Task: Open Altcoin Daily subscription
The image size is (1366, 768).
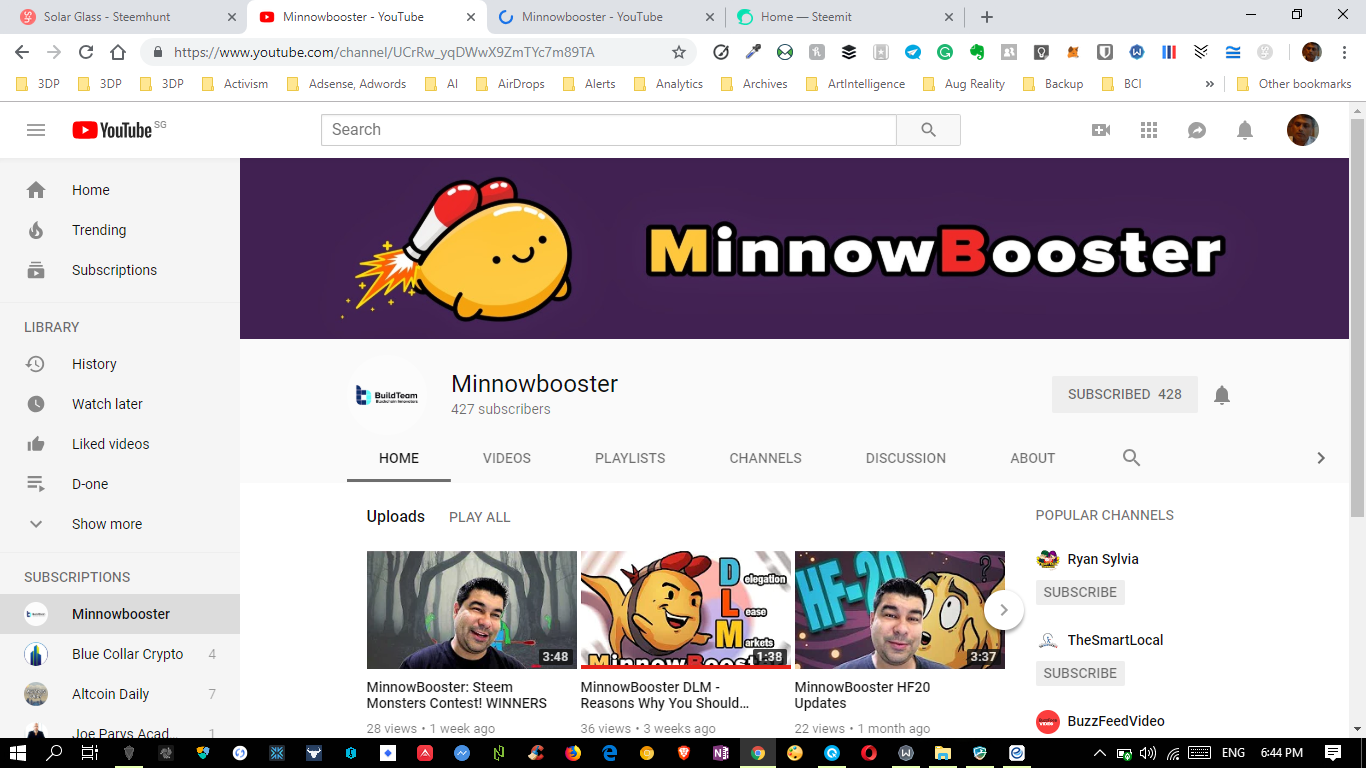Action: pos(120,694)
